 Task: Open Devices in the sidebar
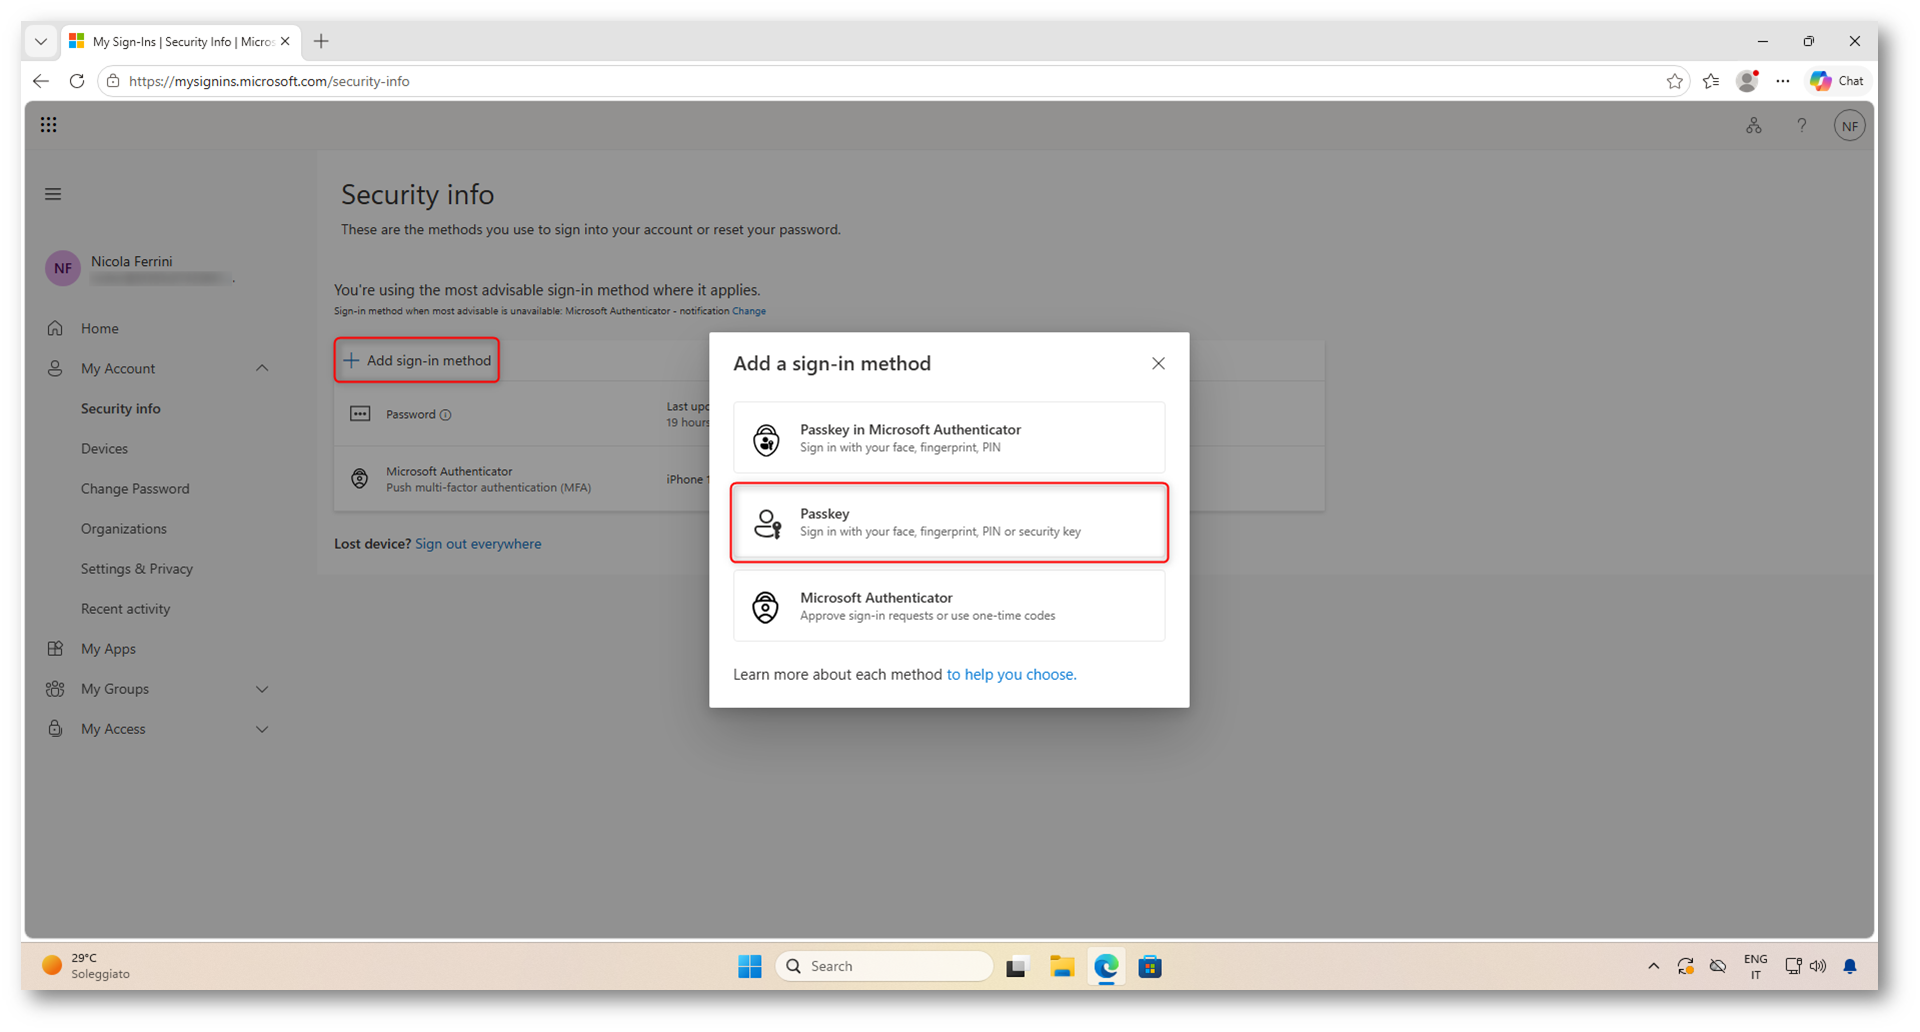tap(104, 448)
